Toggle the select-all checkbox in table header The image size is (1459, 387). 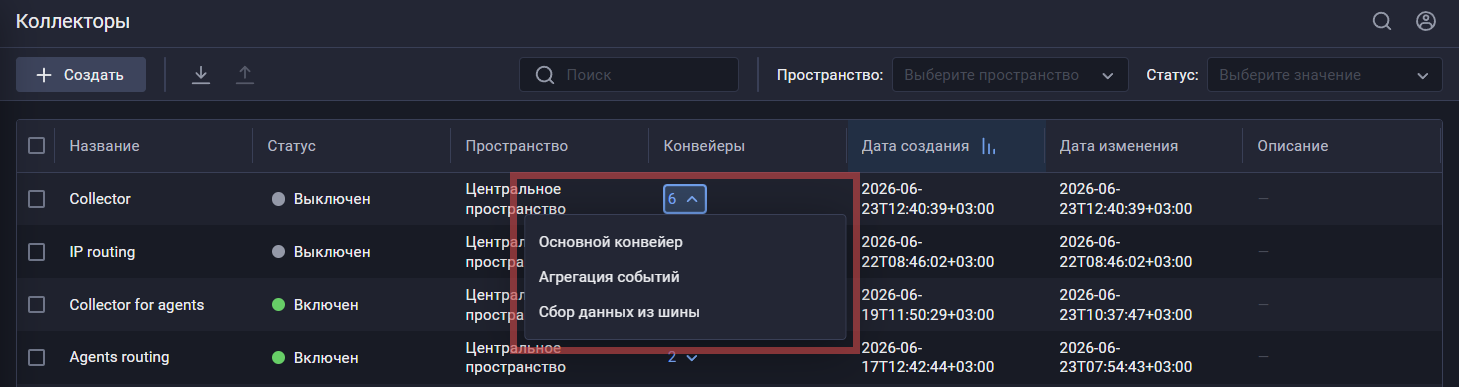37,146
